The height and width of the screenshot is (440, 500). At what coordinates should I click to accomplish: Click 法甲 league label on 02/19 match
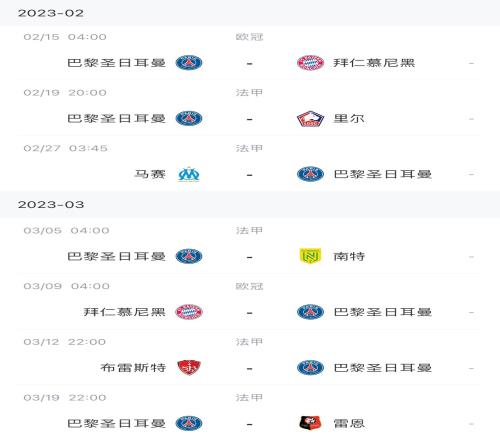tap(249, 92)
